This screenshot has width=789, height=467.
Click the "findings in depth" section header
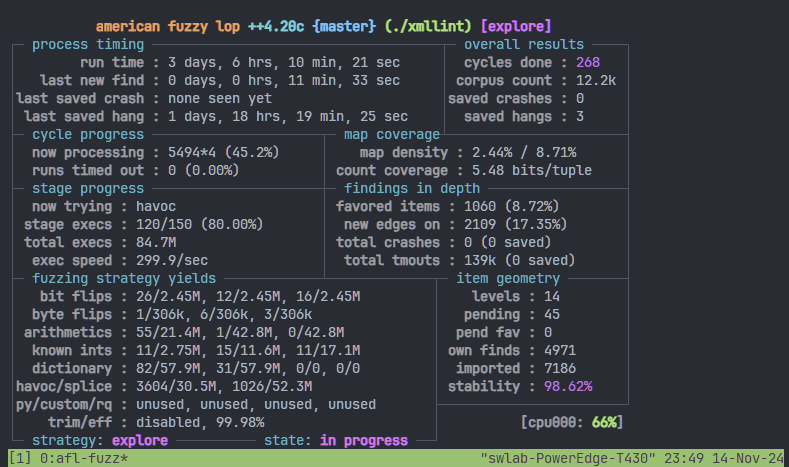click(412, 188)
